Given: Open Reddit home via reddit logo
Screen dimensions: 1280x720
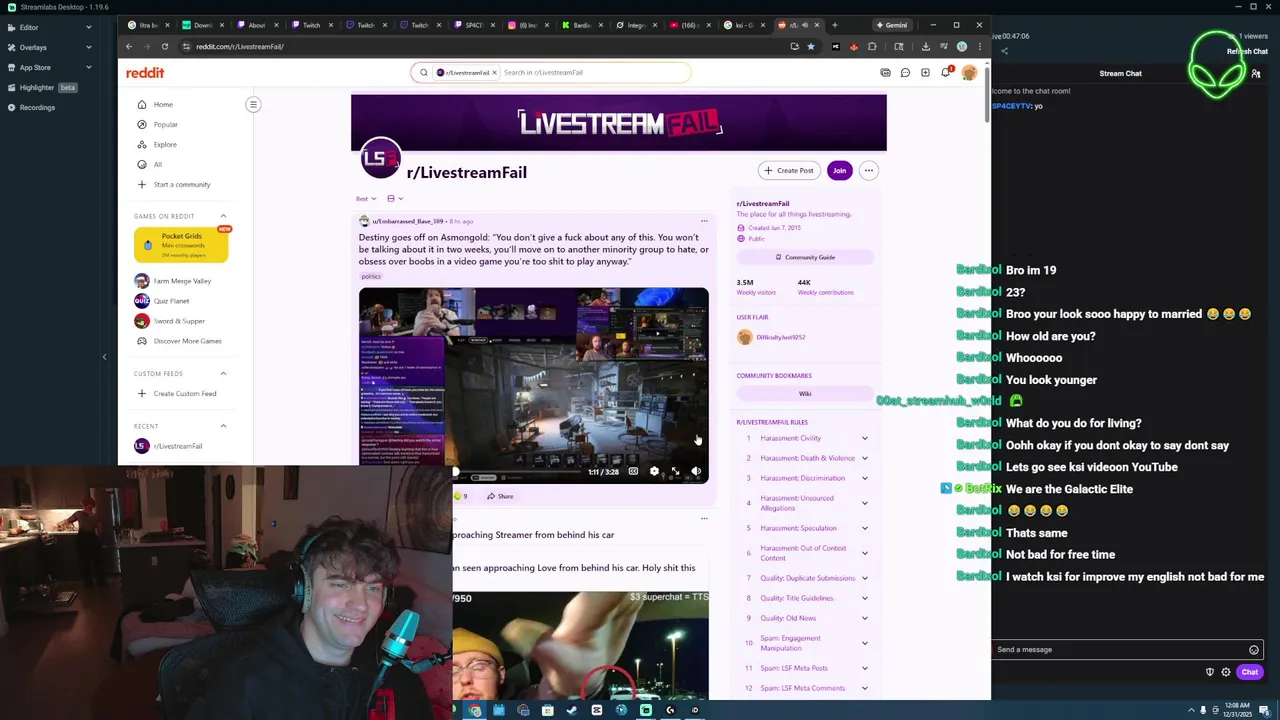Looking at the screenshot, I should [x=145, y=73].
